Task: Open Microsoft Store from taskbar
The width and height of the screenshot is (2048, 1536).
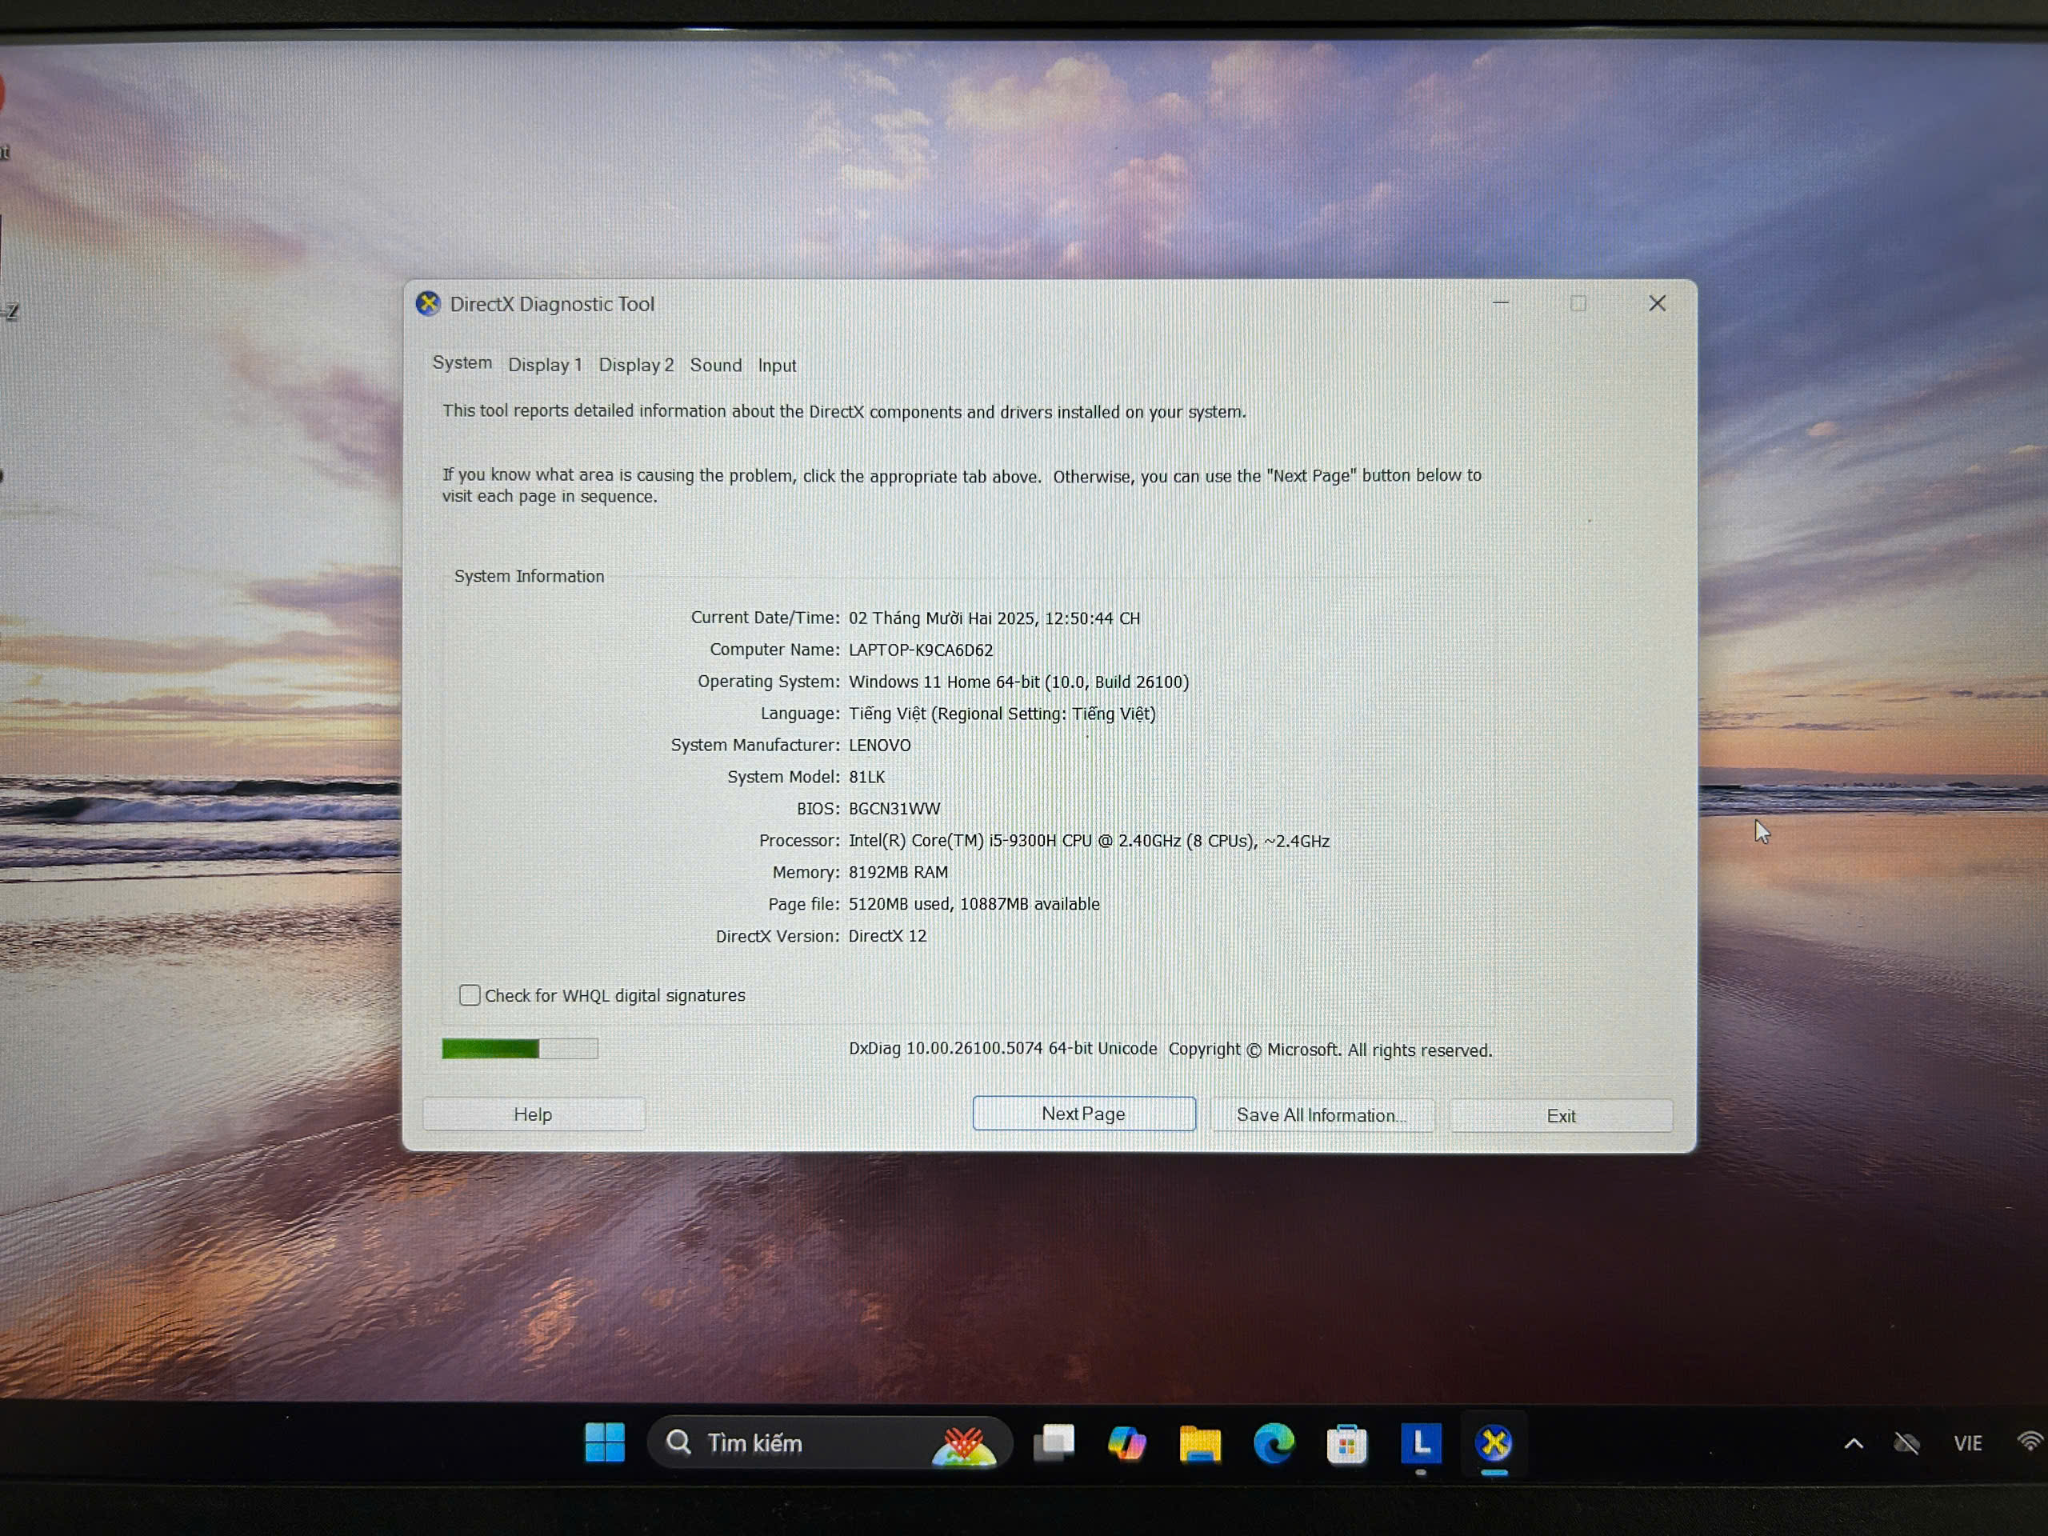Action: pyautogui.click(x=1346, y=1444)
